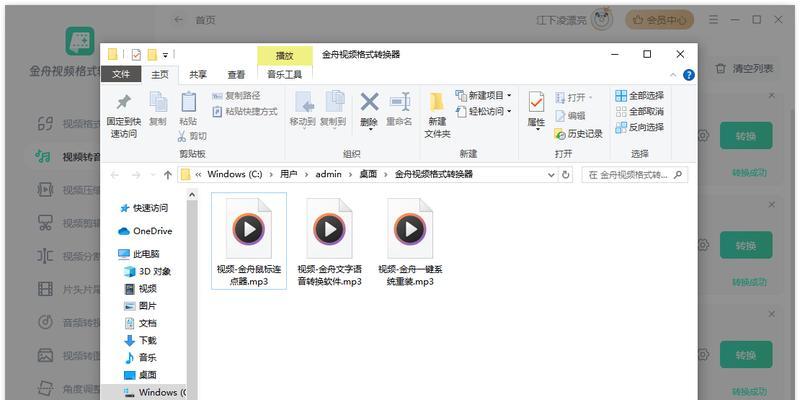Click the search box in Explorer
Viewport: 800px width, 400px height.
[x=635, y=175]
